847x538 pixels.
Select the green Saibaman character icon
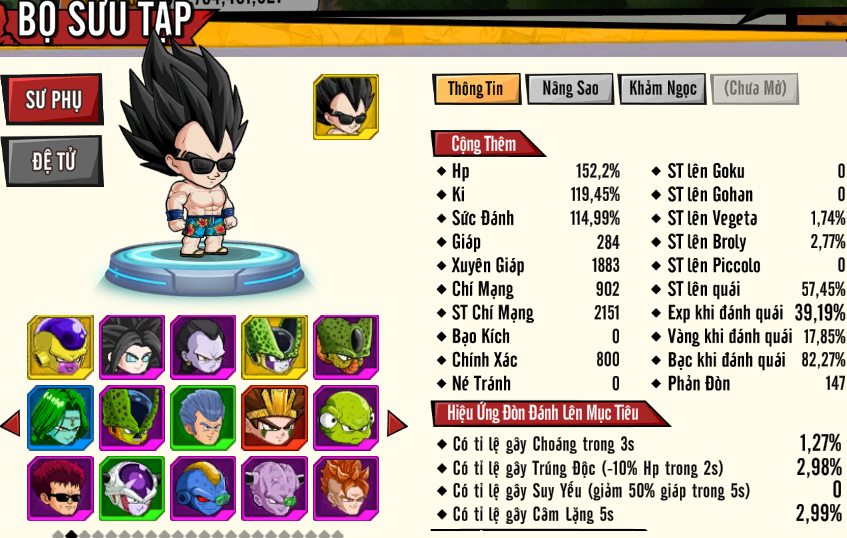coord(346,418)
